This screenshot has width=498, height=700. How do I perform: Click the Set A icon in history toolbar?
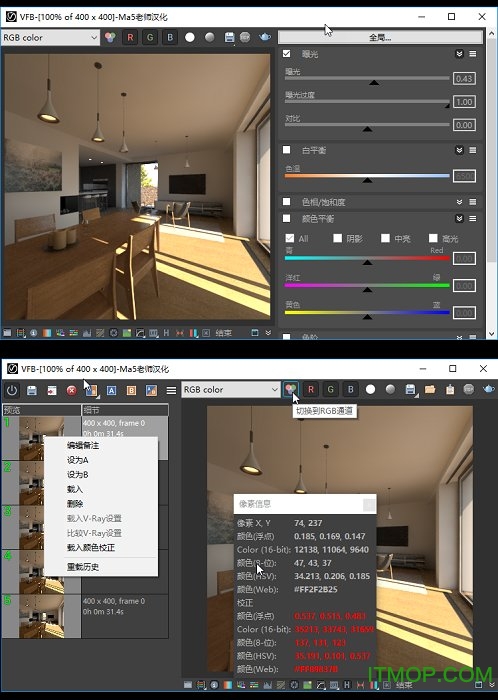click(x=112, y=390)
